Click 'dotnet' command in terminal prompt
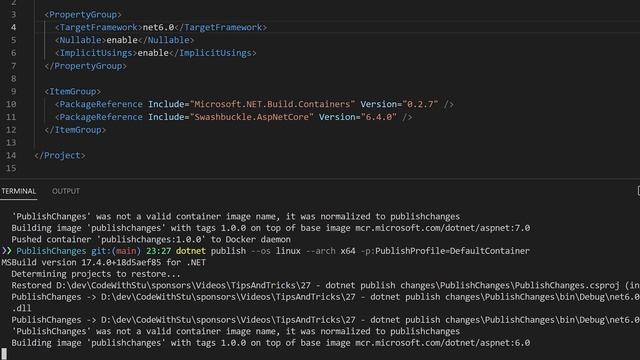 coord(191,251)
